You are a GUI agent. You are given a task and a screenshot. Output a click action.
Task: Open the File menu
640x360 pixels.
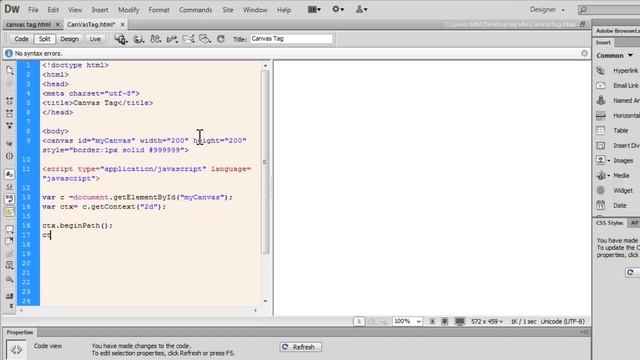[33, 10]
